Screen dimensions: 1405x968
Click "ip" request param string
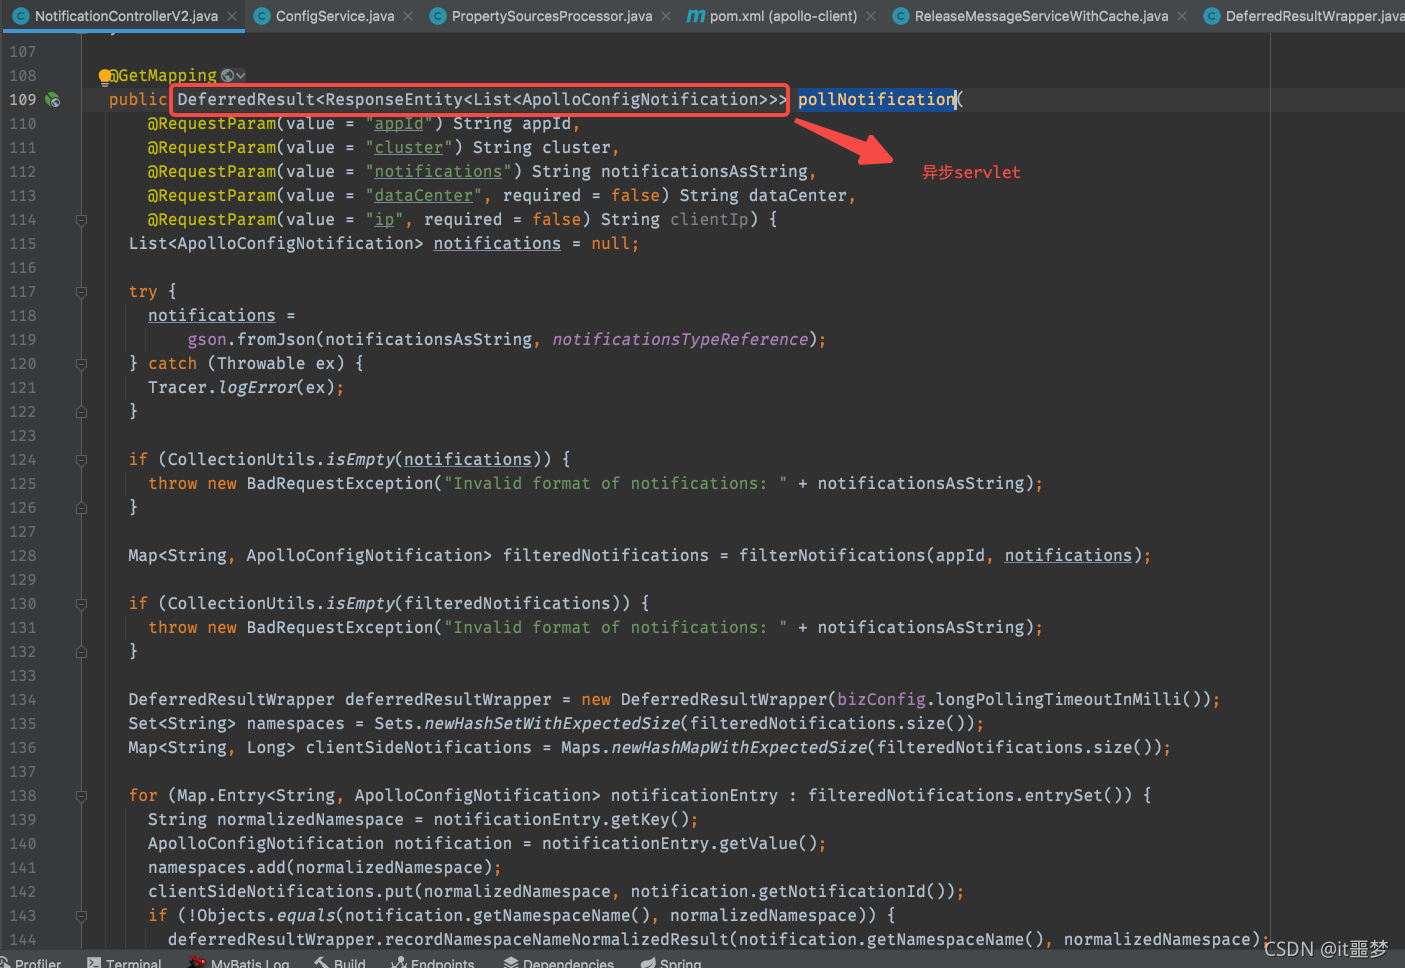[384, 219]
